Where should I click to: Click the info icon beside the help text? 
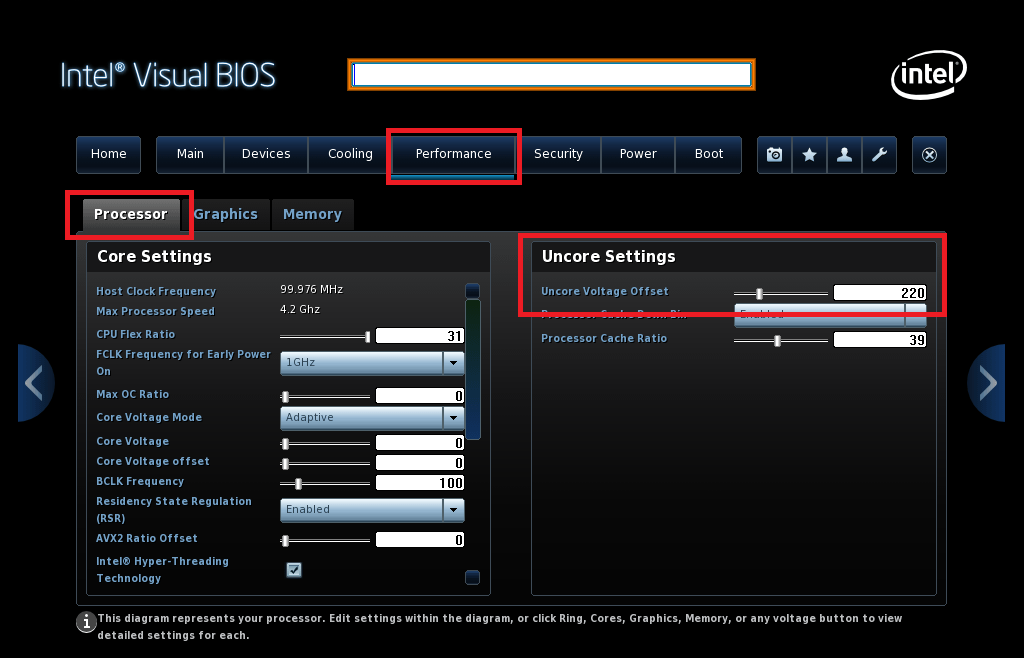(x=86, y=622)
